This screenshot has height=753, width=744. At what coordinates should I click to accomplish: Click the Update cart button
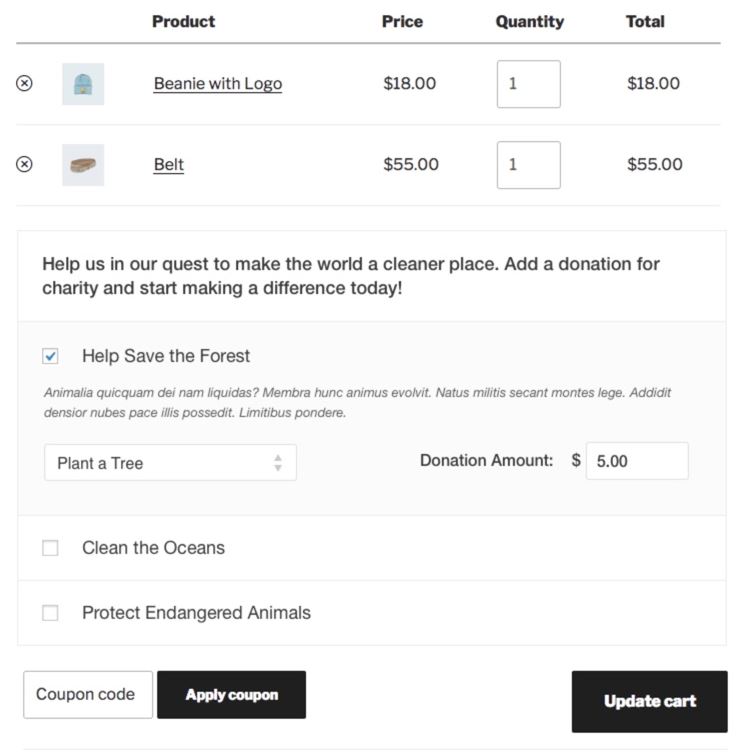pyautogui.click(x=650, y=702)
